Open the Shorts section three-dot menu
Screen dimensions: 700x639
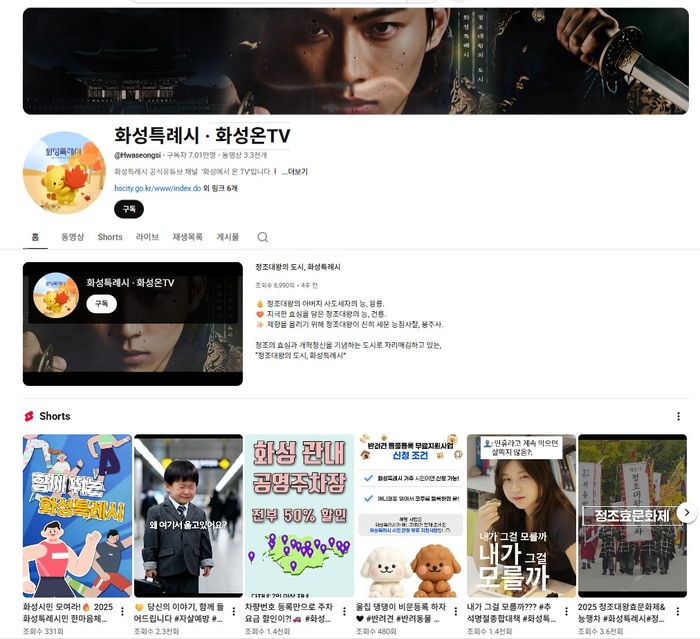(678, 416)
